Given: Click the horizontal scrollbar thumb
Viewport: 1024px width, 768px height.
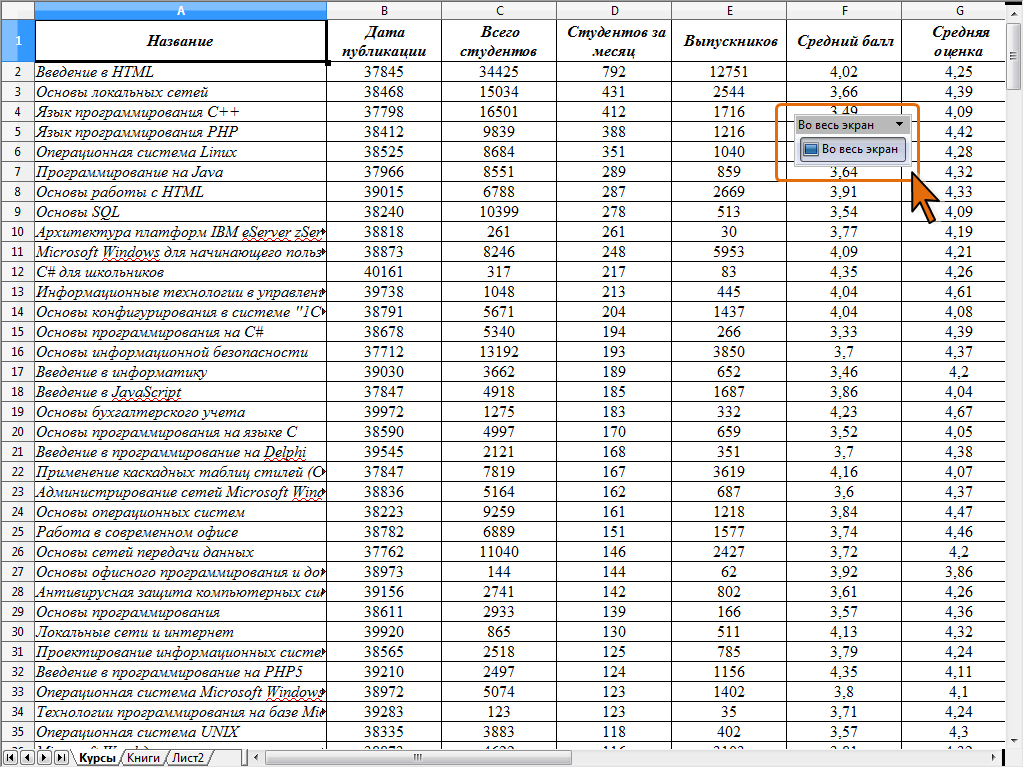Looking at the screenshot, I should pos(418,758).
